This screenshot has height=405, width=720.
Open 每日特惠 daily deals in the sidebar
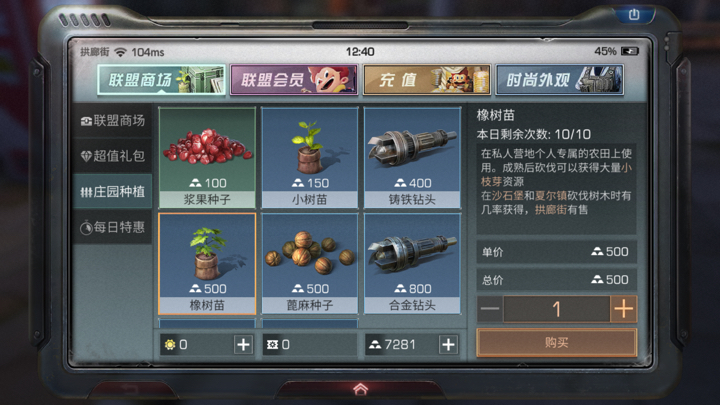(x=113, y=227)
